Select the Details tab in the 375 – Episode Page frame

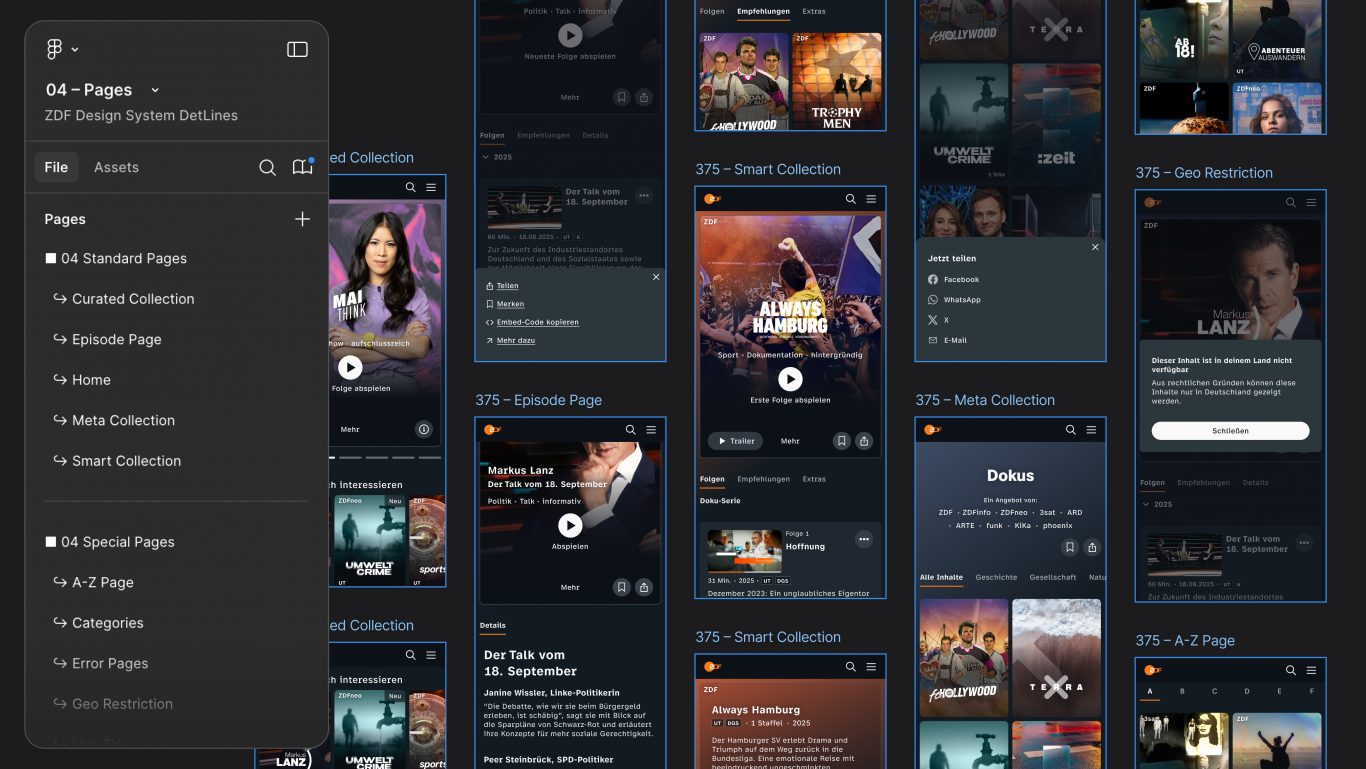[493, 626]
